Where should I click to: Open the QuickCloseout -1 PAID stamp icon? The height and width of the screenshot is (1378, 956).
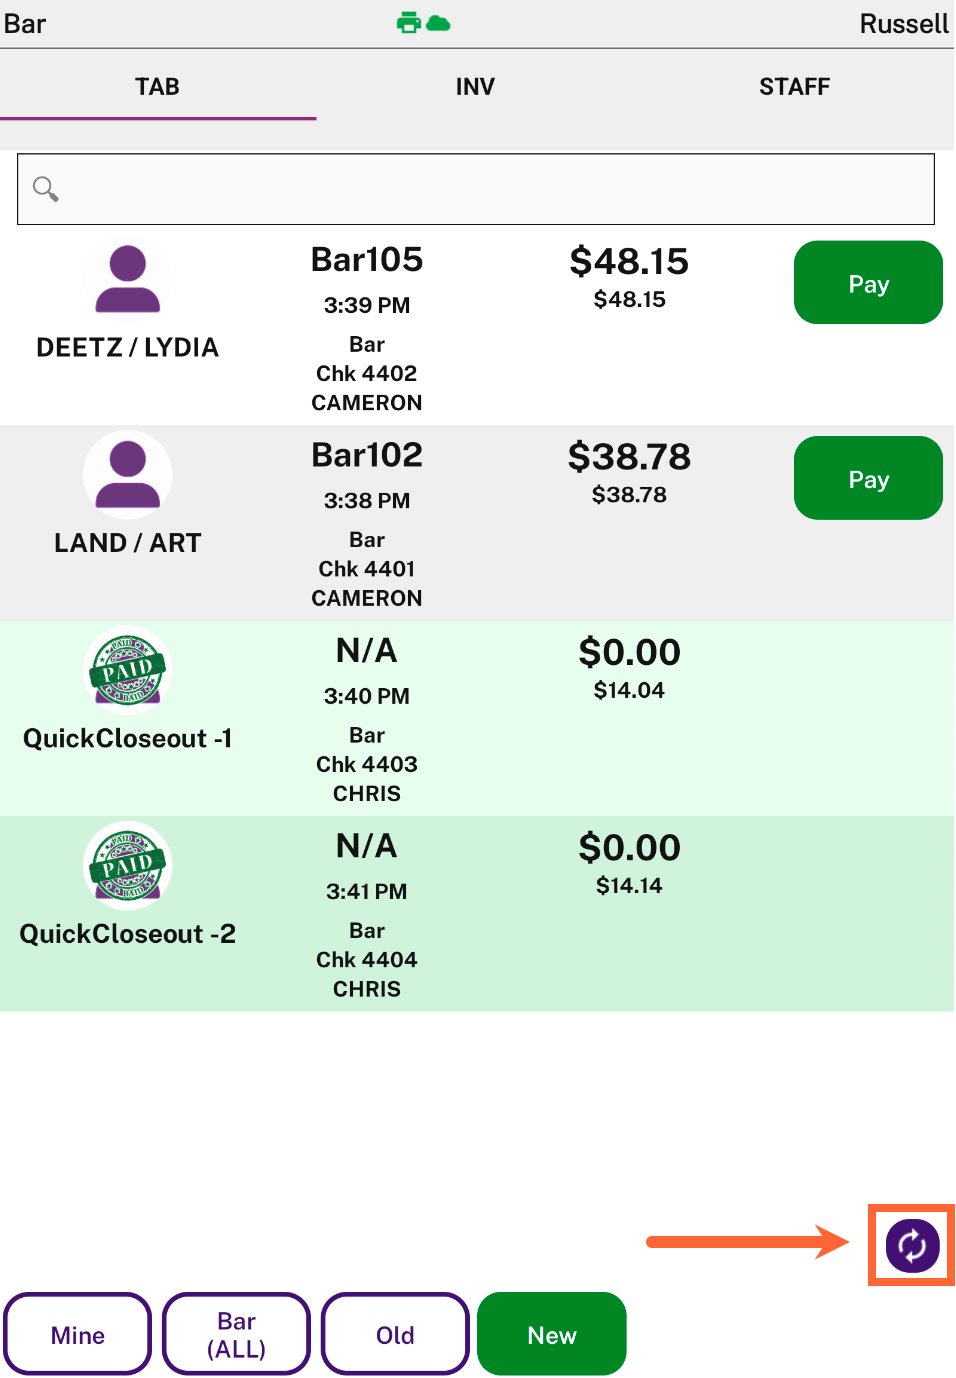coord(127,670)
